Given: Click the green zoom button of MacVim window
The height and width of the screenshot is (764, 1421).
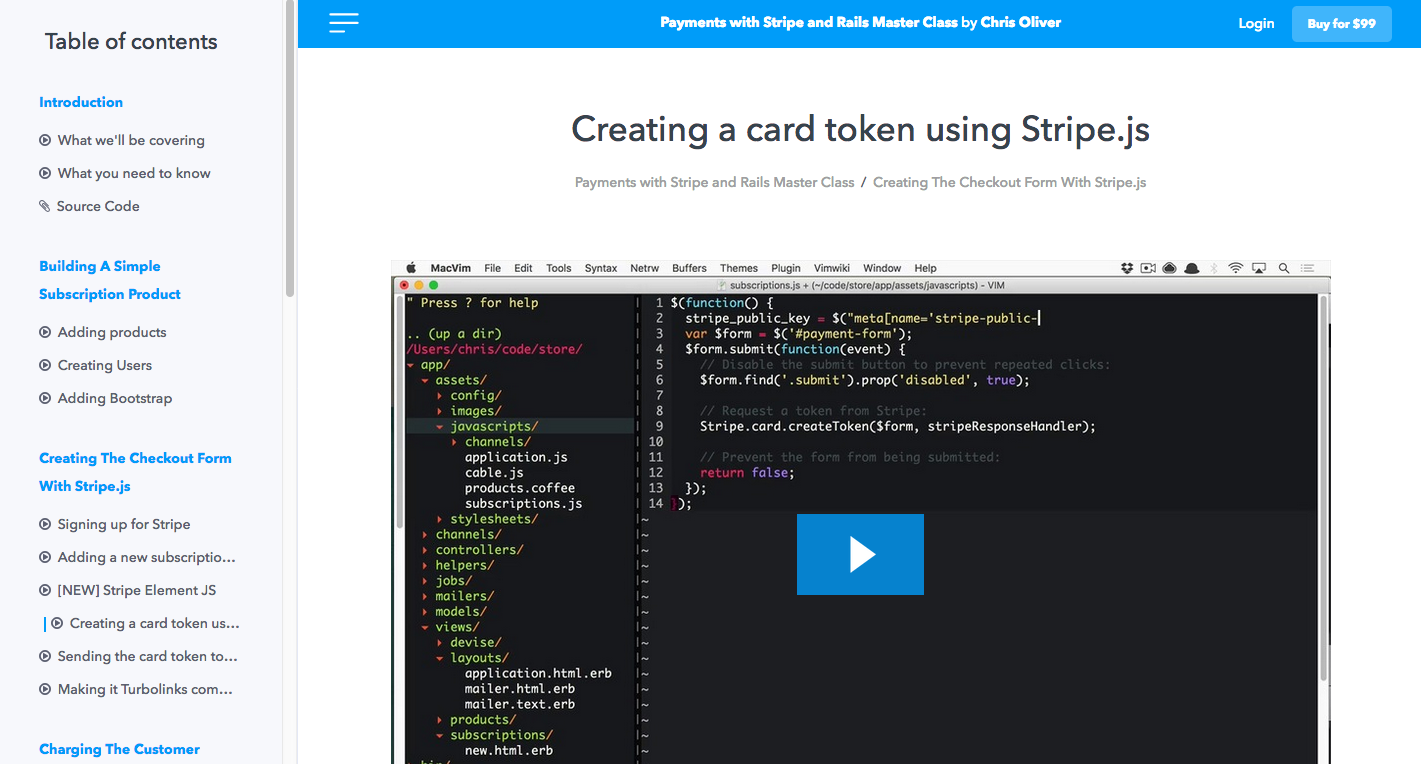Looking at the screenshot, I should coord(434,285).
